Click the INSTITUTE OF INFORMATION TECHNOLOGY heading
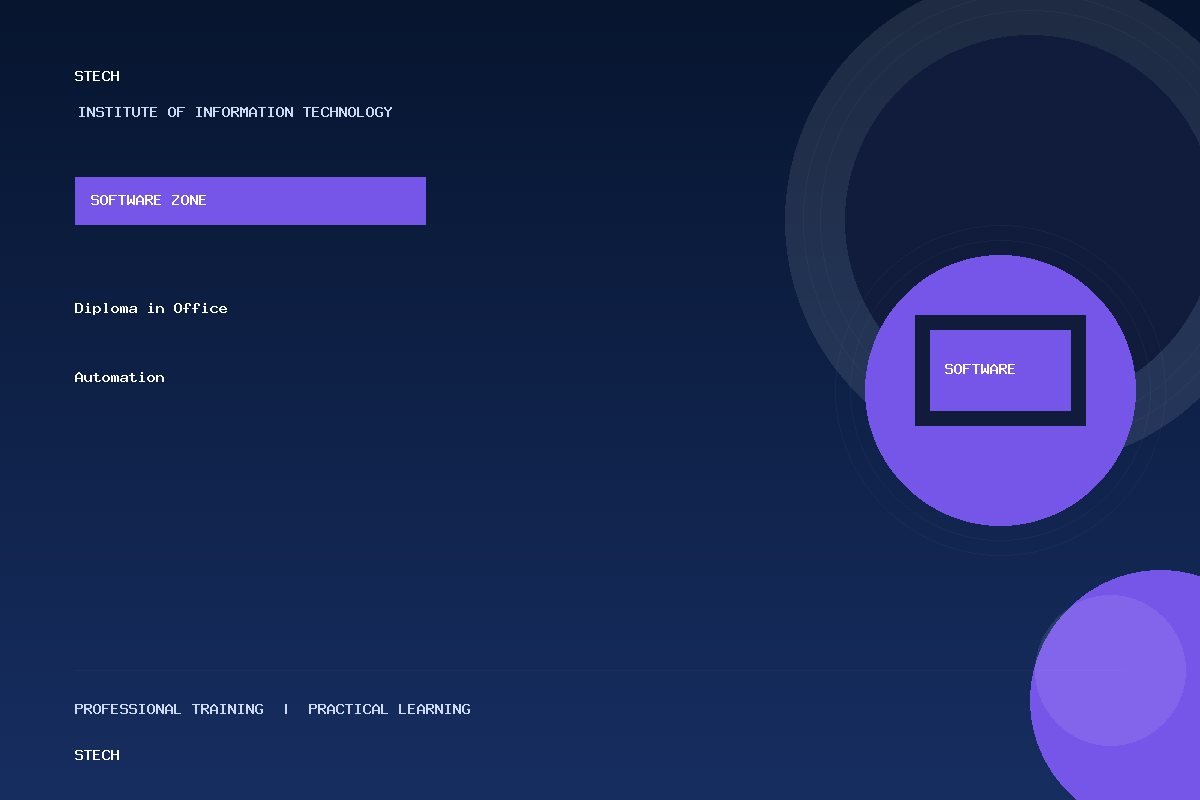Viewport: 1200px width, 800px height. tap(235, 112)
